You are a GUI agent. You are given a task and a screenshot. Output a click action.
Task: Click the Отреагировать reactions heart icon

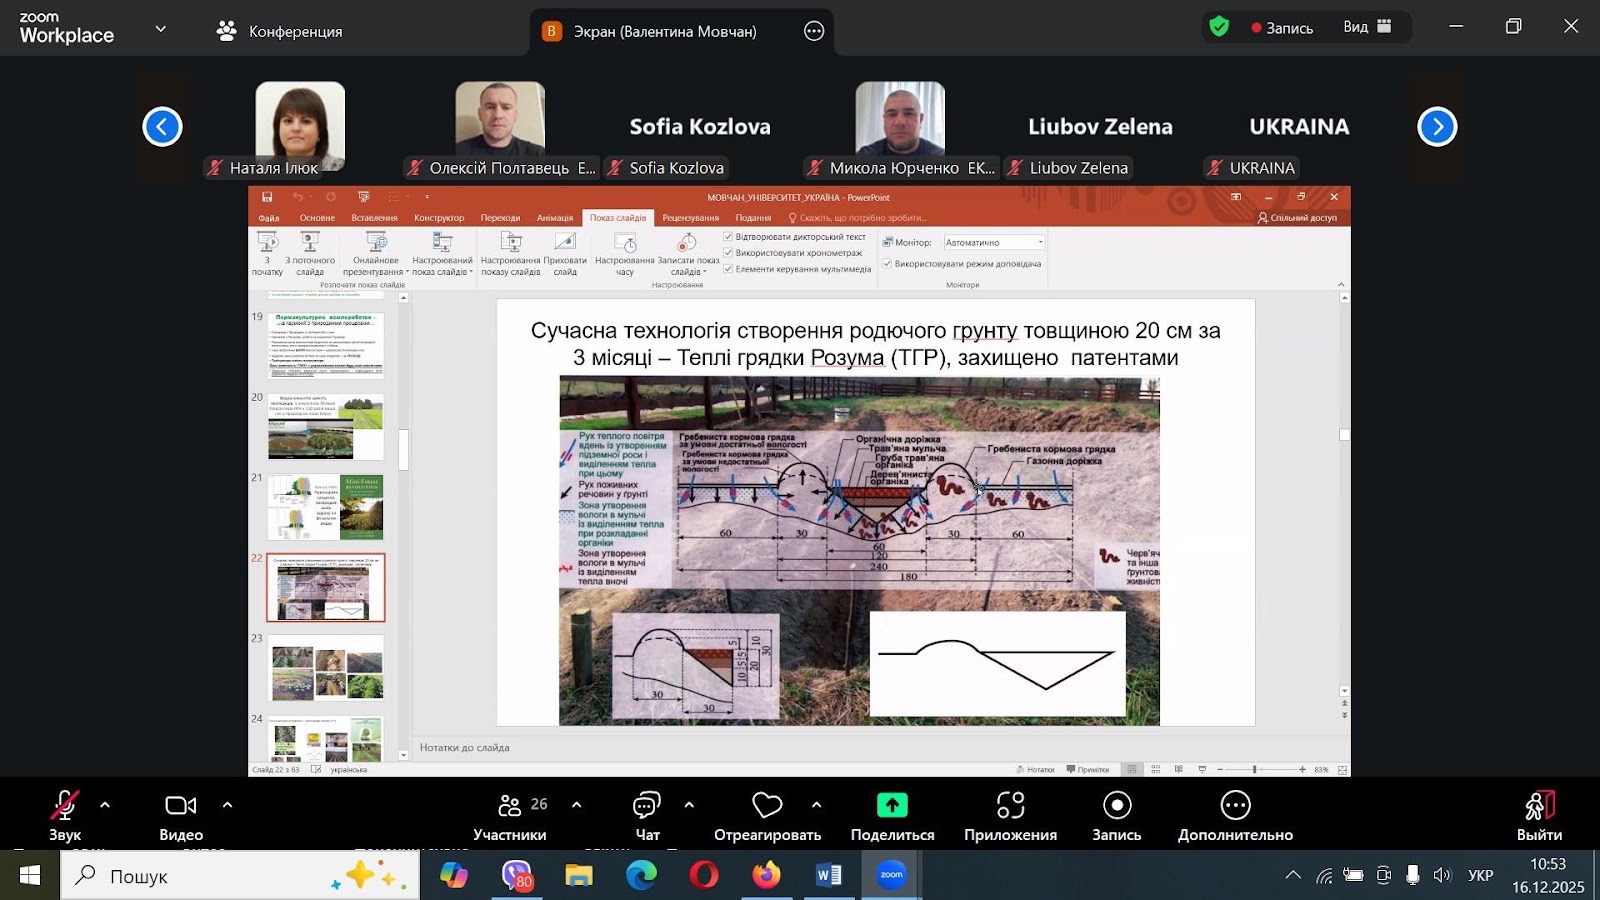767,806
